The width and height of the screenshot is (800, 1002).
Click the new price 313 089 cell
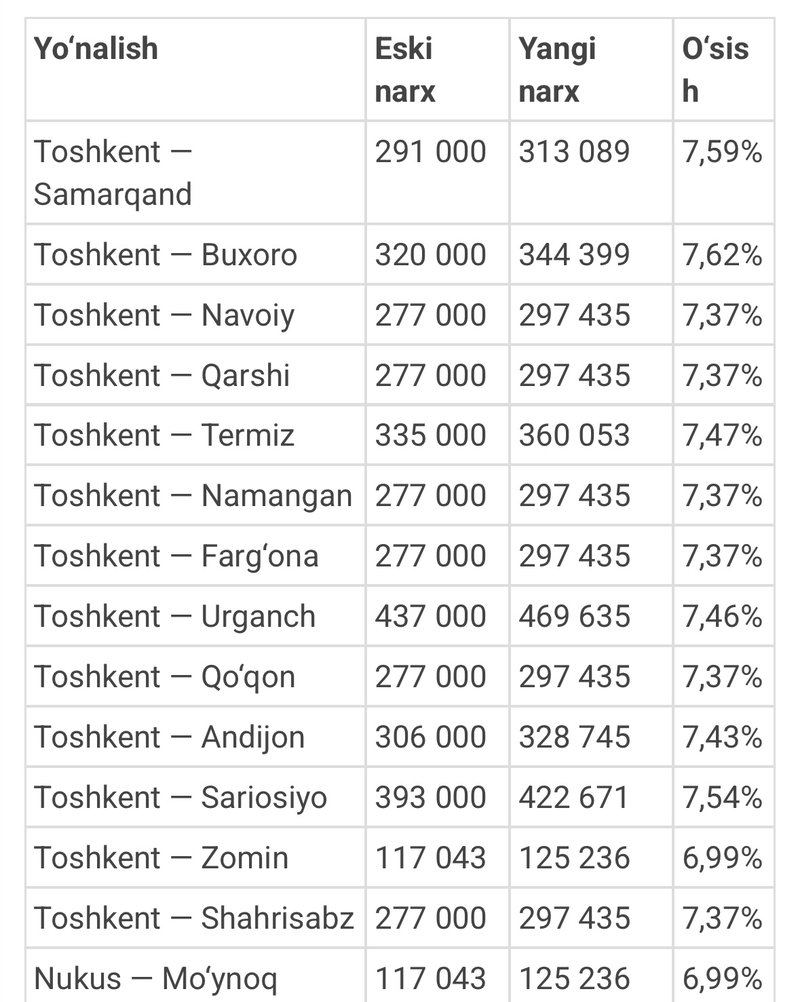point(574,152)
